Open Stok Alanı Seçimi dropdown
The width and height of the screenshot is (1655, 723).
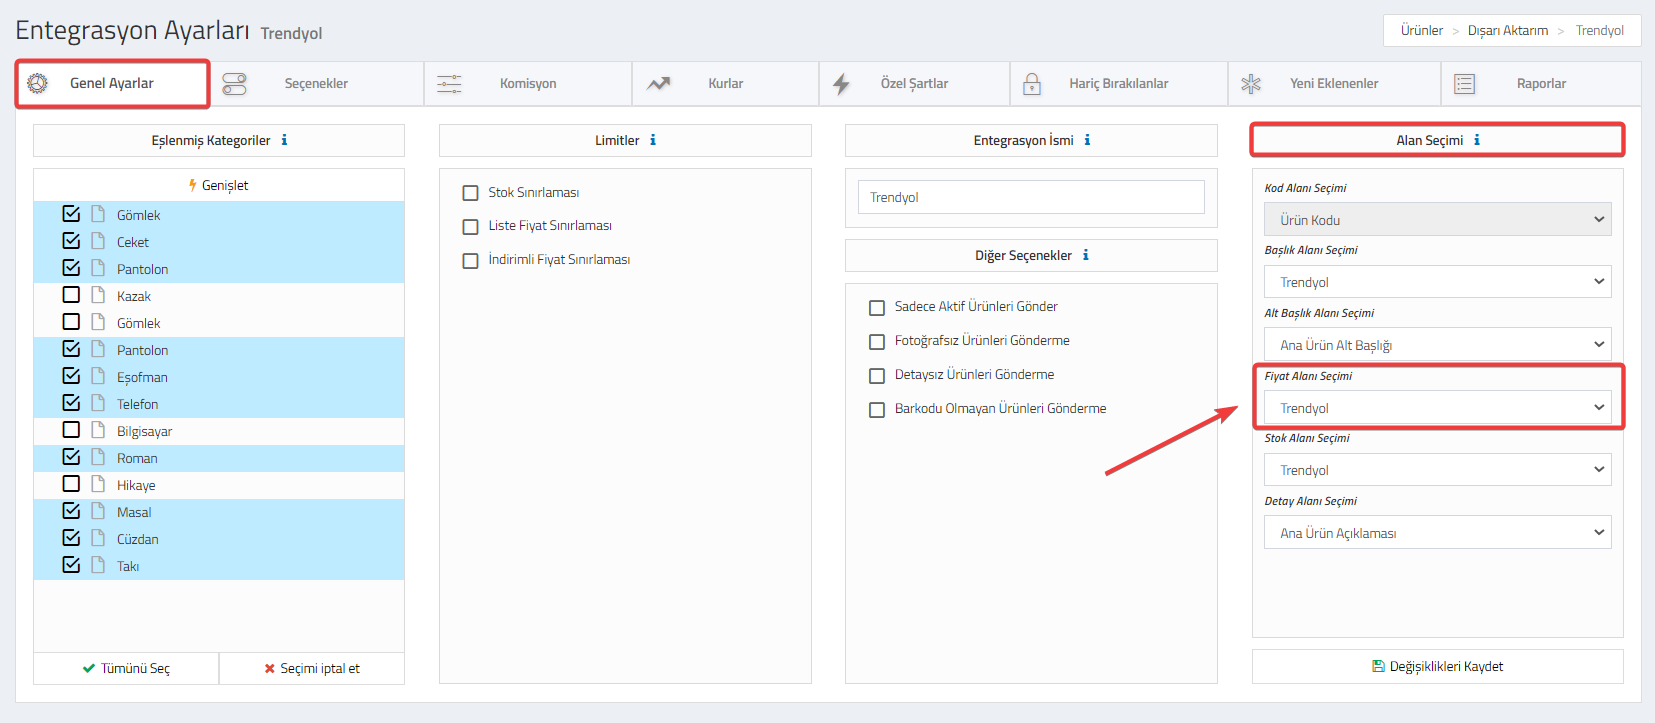pyautogui.click(x=1437, y=470)
